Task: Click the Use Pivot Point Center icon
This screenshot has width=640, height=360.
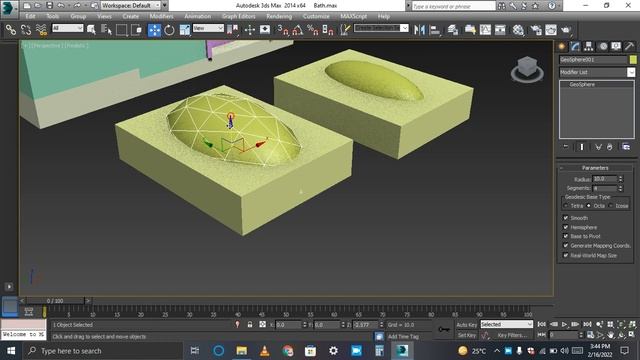Action: (233, 30)
